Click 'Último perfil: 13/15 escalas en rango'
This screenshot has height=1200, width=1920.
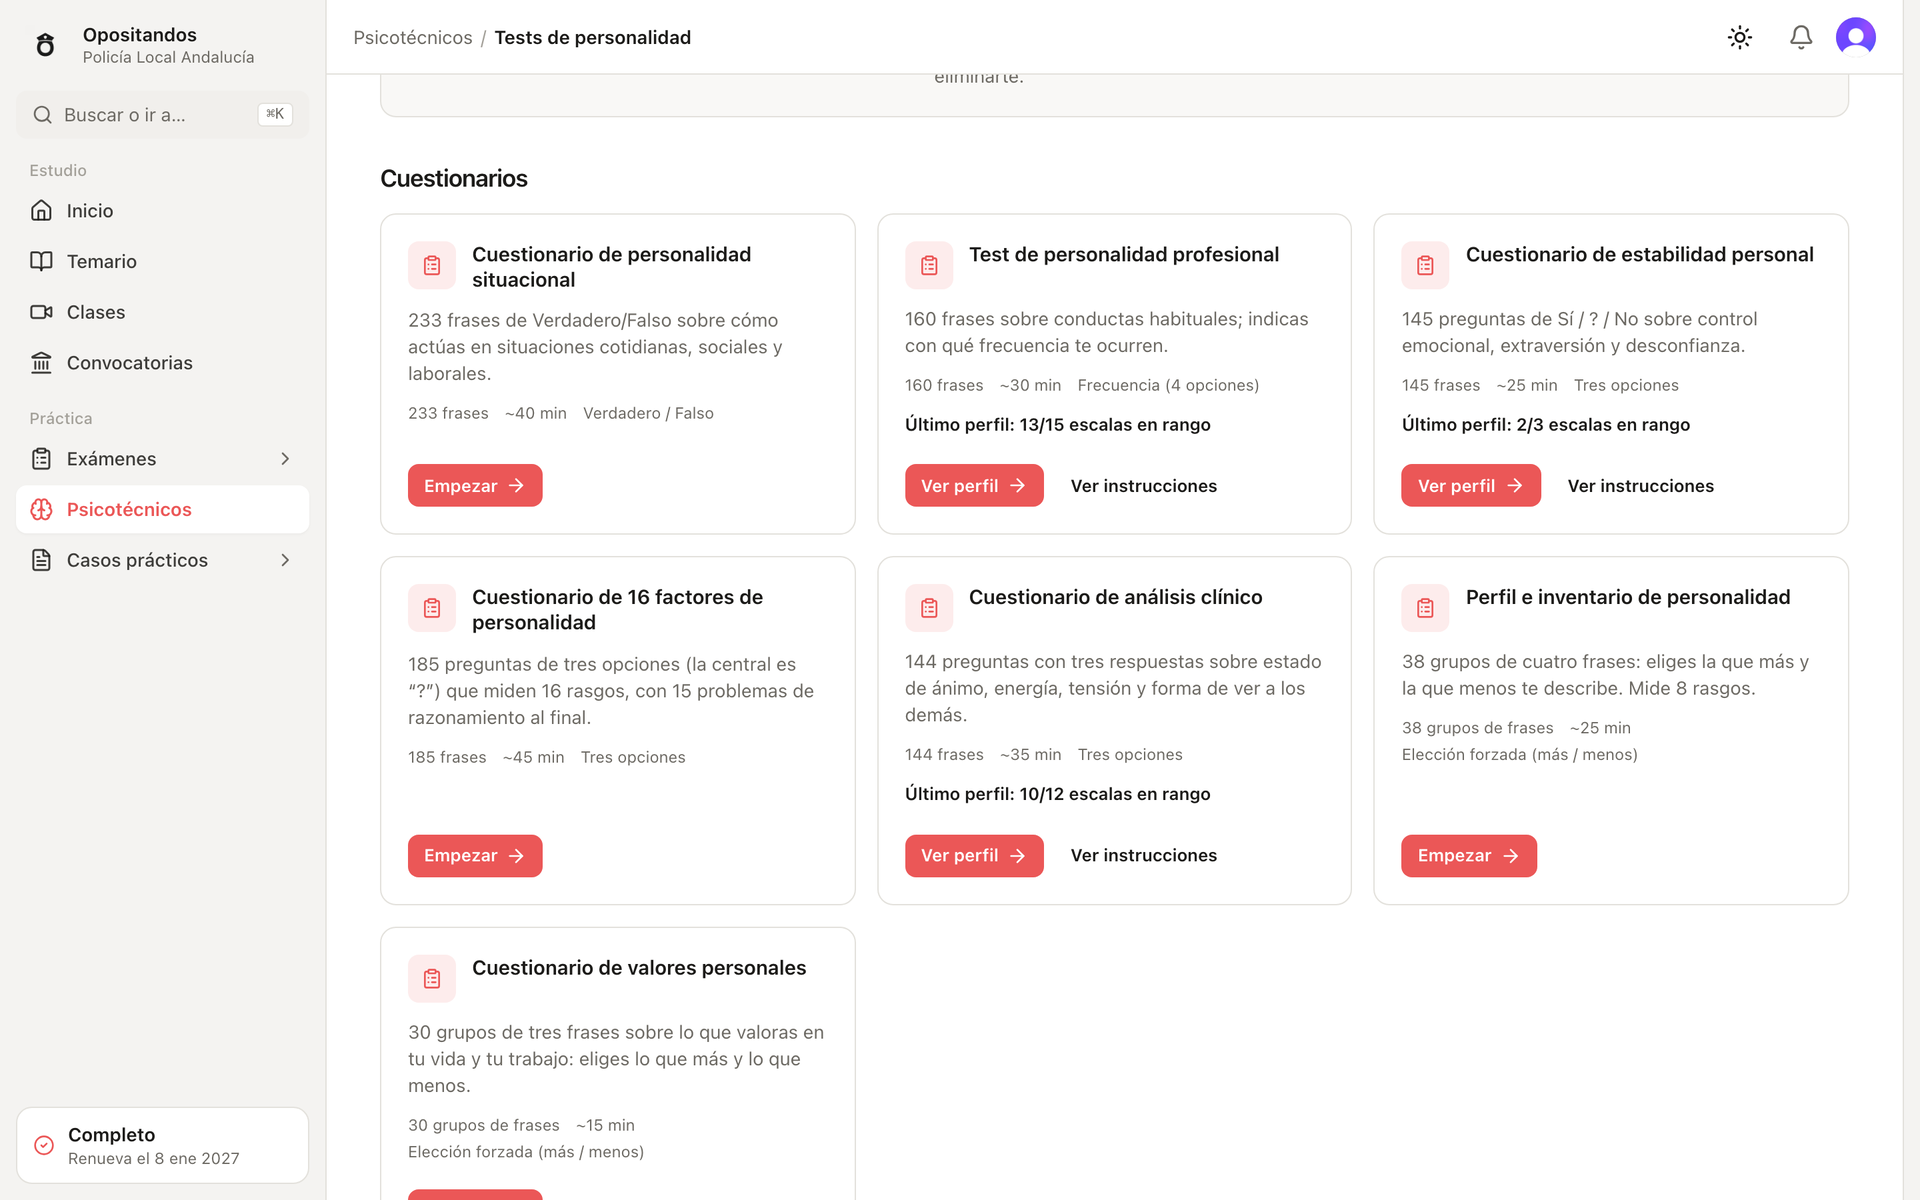click(x=1057, y=425)
